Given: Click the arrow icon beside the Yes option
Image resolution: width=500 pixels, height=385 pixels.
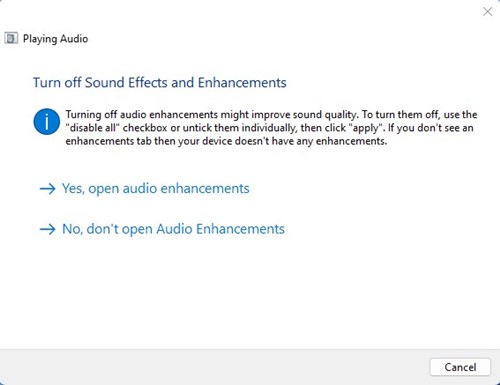Looking at the screenshot, I should (48, 189).
